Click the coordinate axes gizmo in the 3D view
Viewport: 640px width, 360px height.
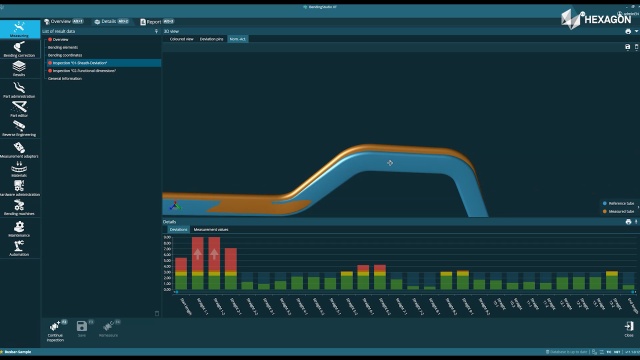point(175,206)
